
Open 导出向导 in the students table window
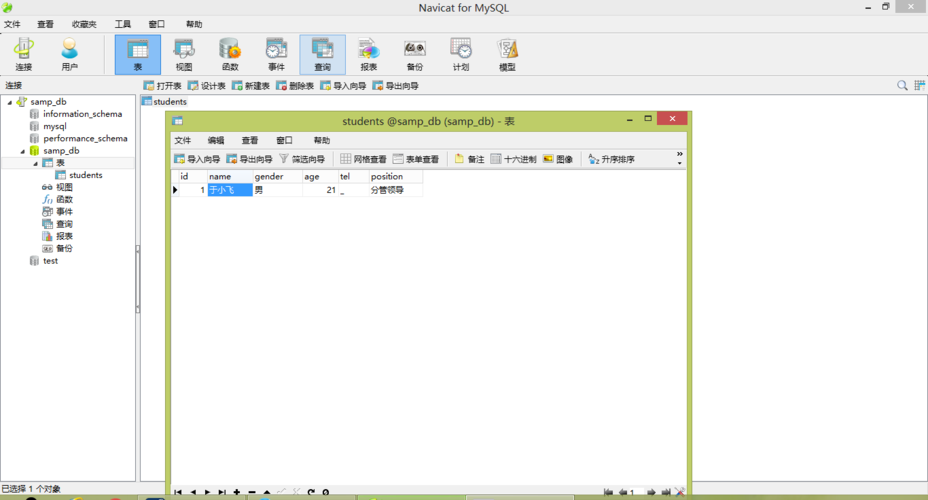point(249,159)
